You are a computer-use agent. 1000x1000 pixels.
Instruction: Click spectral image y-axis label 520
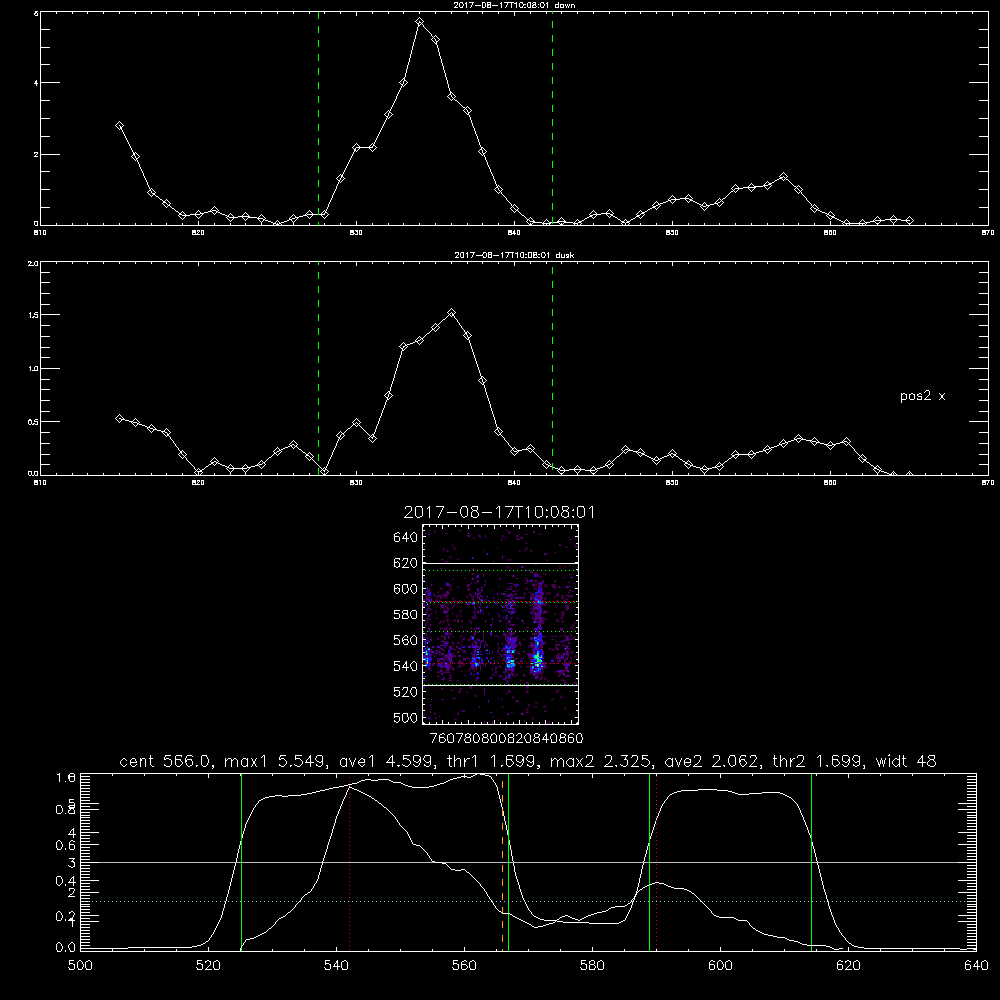tap(406, 692)
